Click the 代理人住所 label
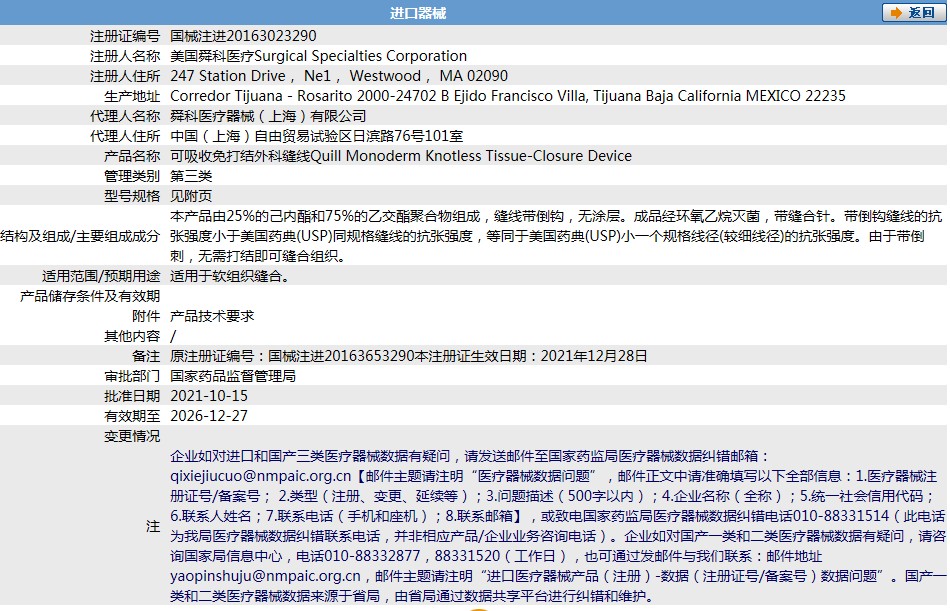The height and width of the screenshot is (611, 950). coord(125,136)
